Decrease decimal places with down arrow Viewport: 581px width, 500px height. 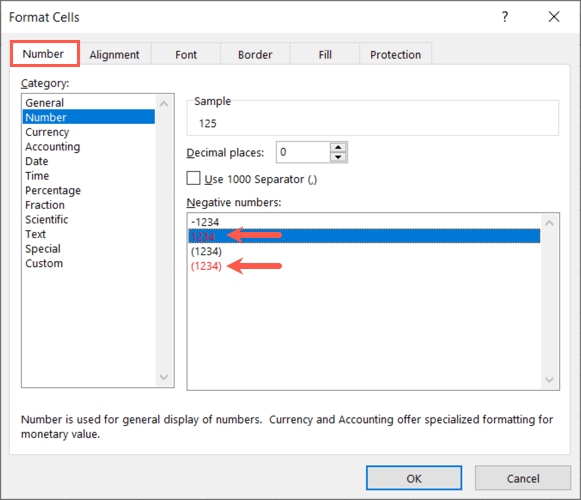[338, 157]
